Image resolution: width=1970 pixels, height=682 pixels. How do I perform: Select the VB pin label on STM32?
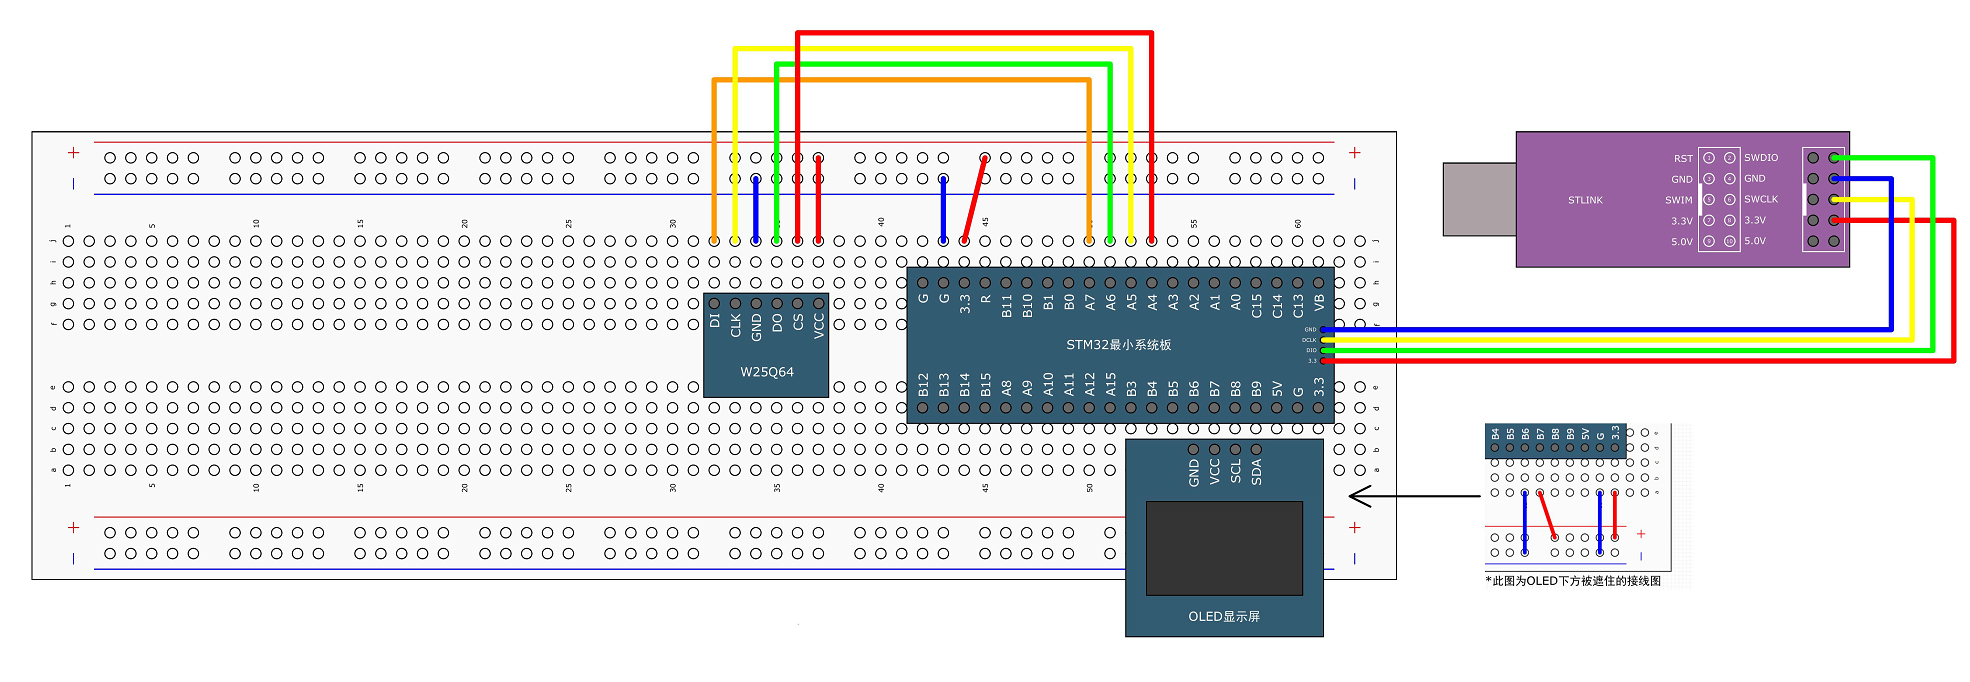click(1319, 302)
